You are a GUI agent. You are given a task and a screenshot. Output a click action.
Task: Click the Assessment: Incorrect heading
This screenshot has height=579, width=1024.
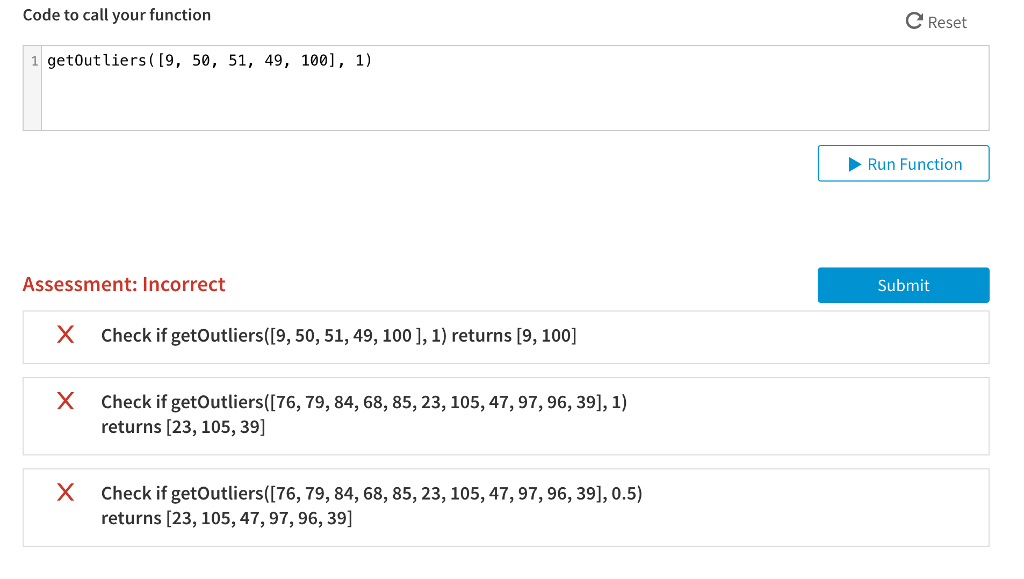[124, 284]
